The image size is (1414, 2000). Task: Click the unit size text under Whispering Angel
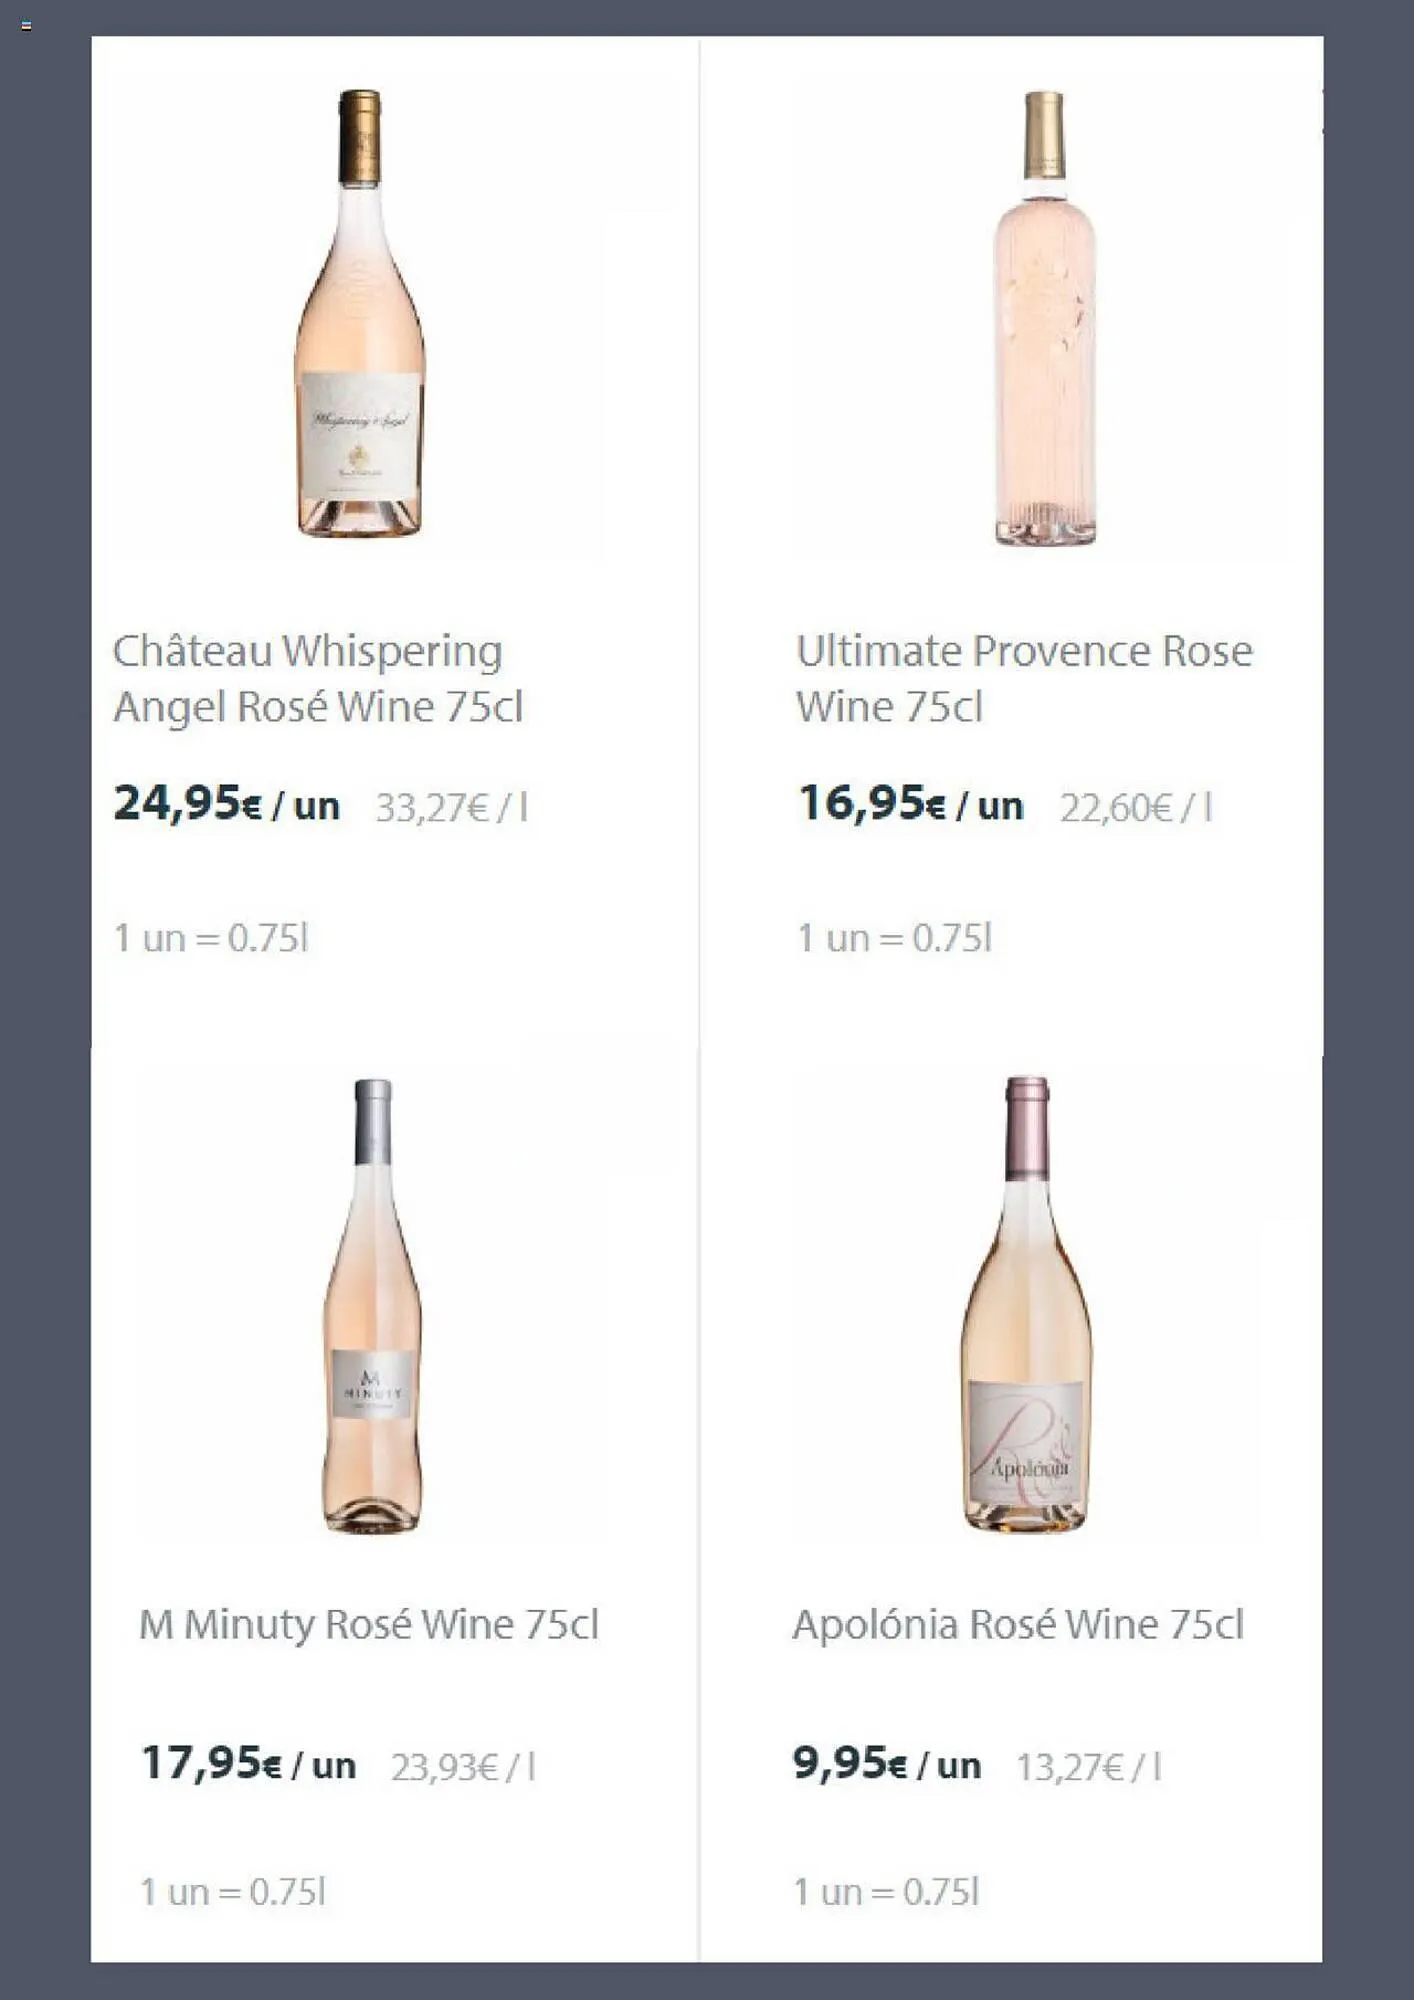point(211,938)
